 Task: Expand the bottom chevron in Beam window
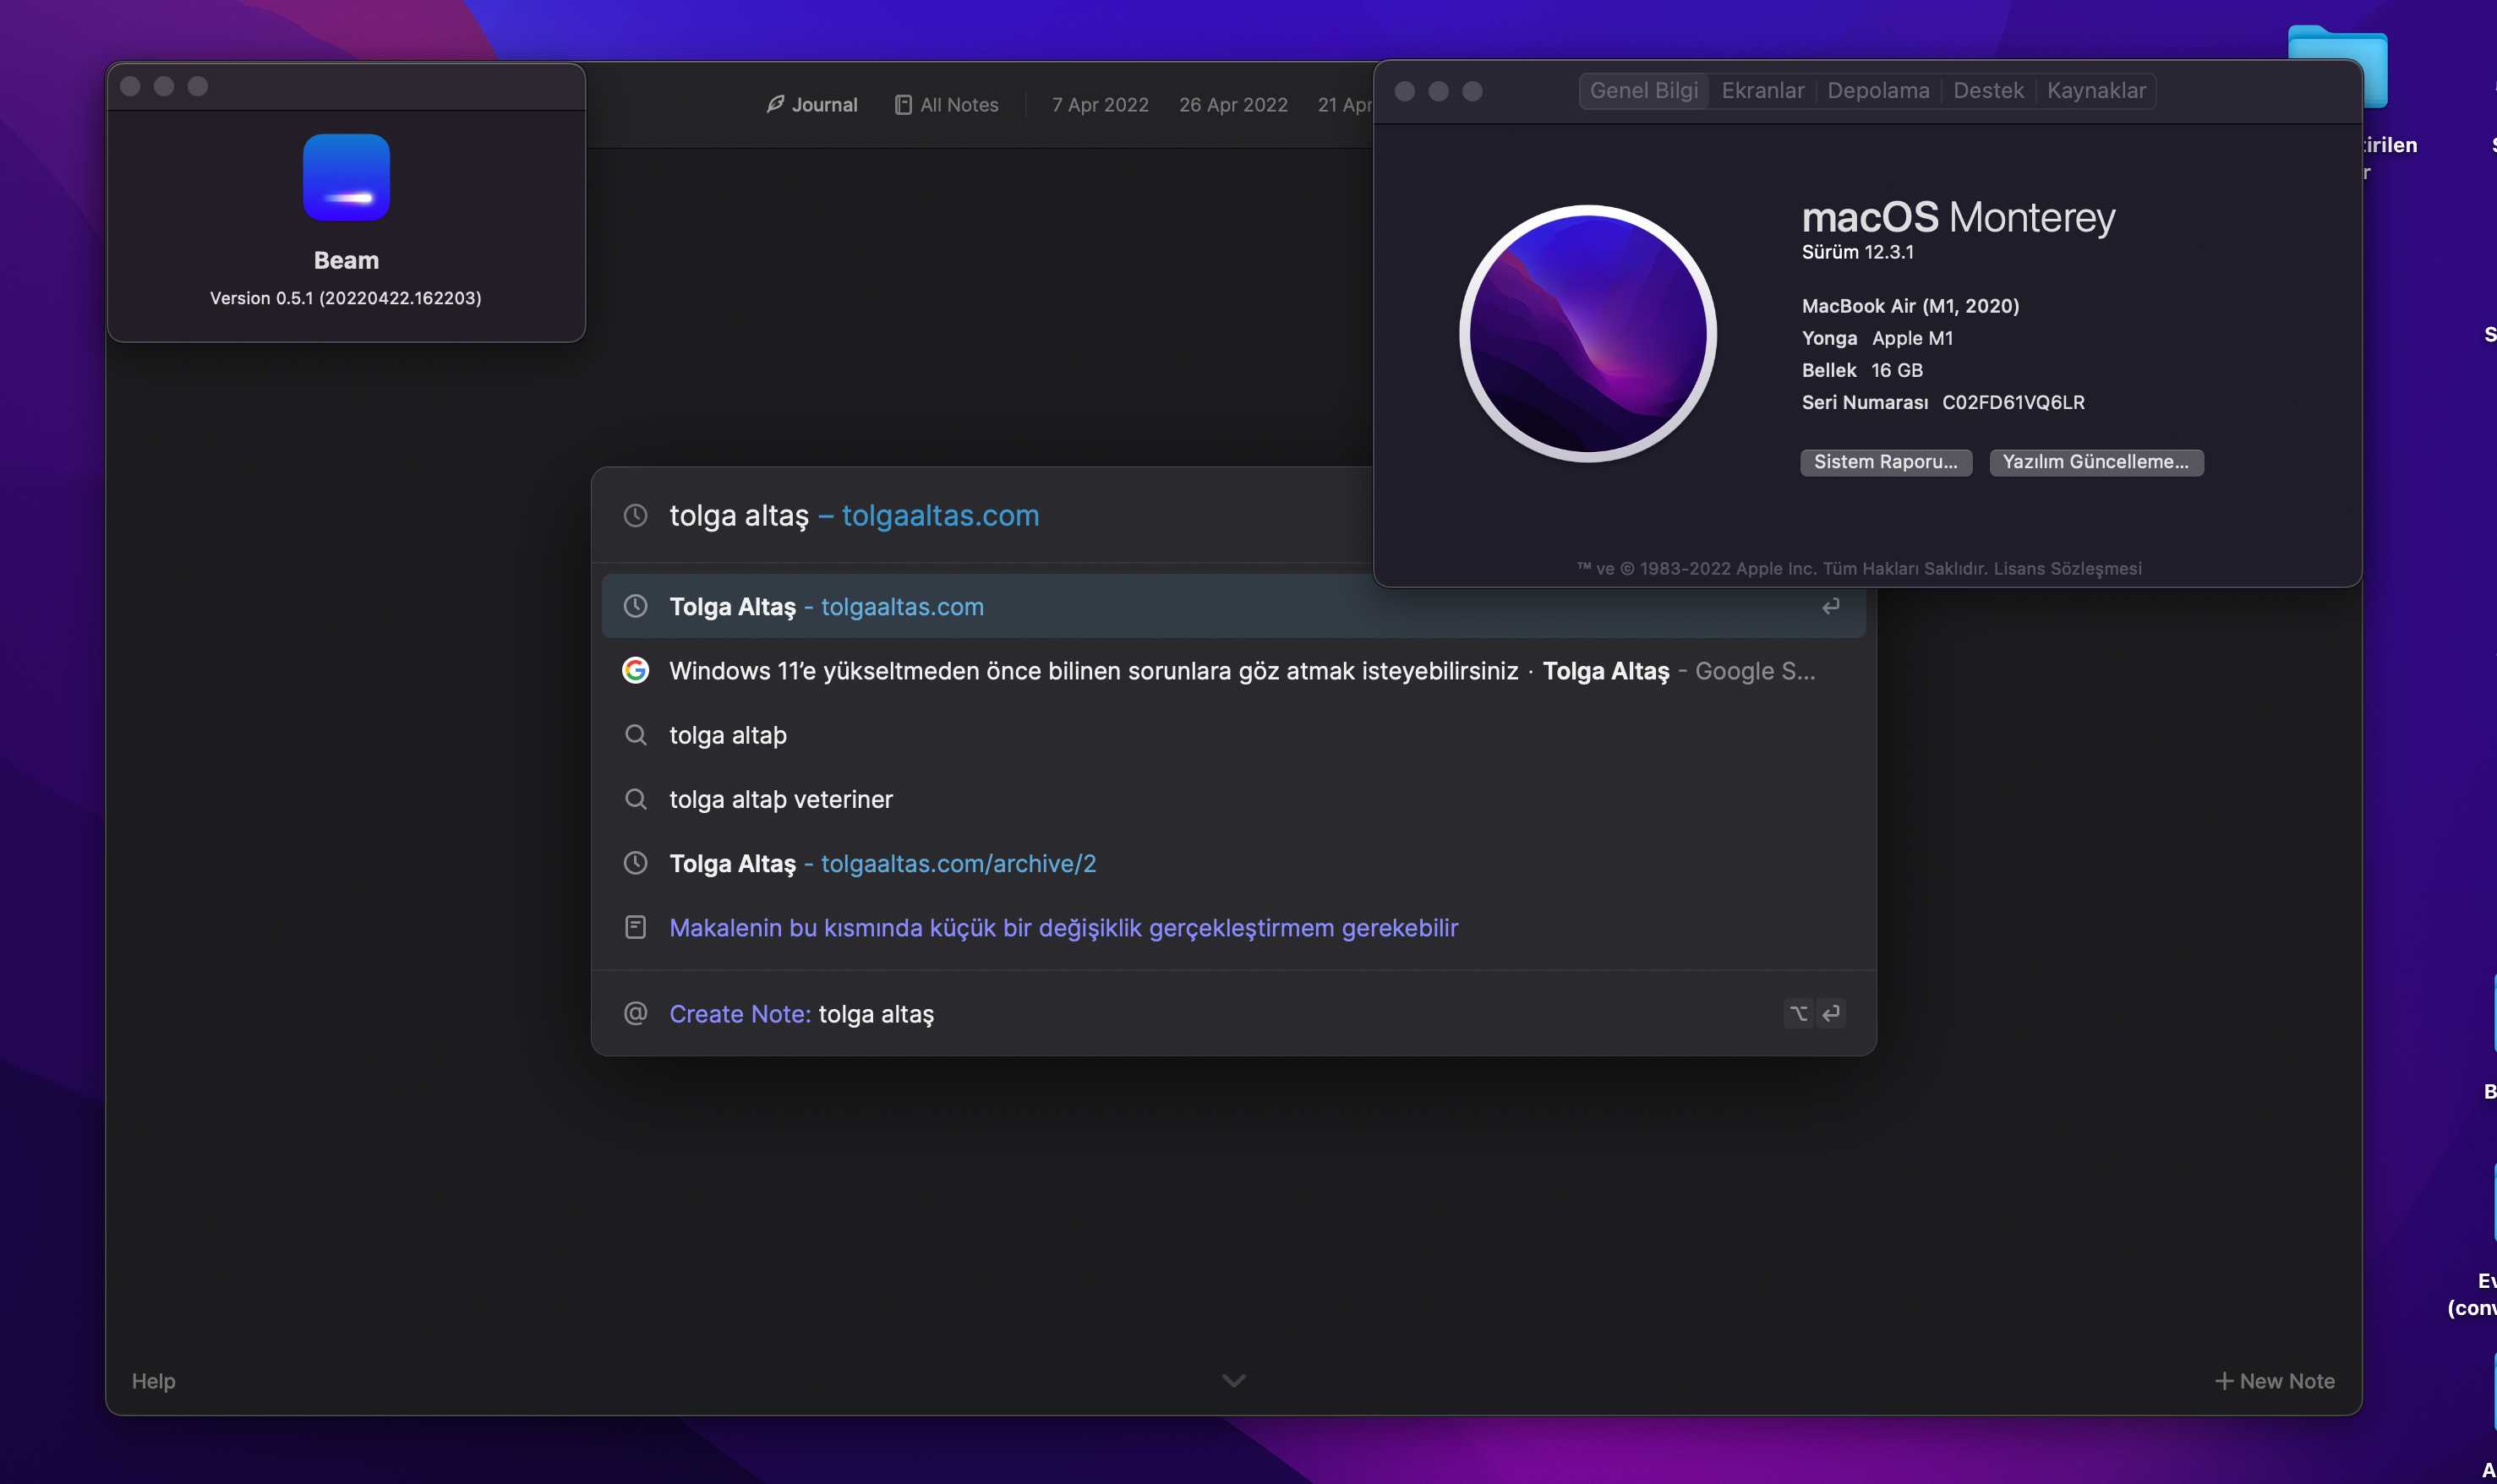tap(1233, 1380)
